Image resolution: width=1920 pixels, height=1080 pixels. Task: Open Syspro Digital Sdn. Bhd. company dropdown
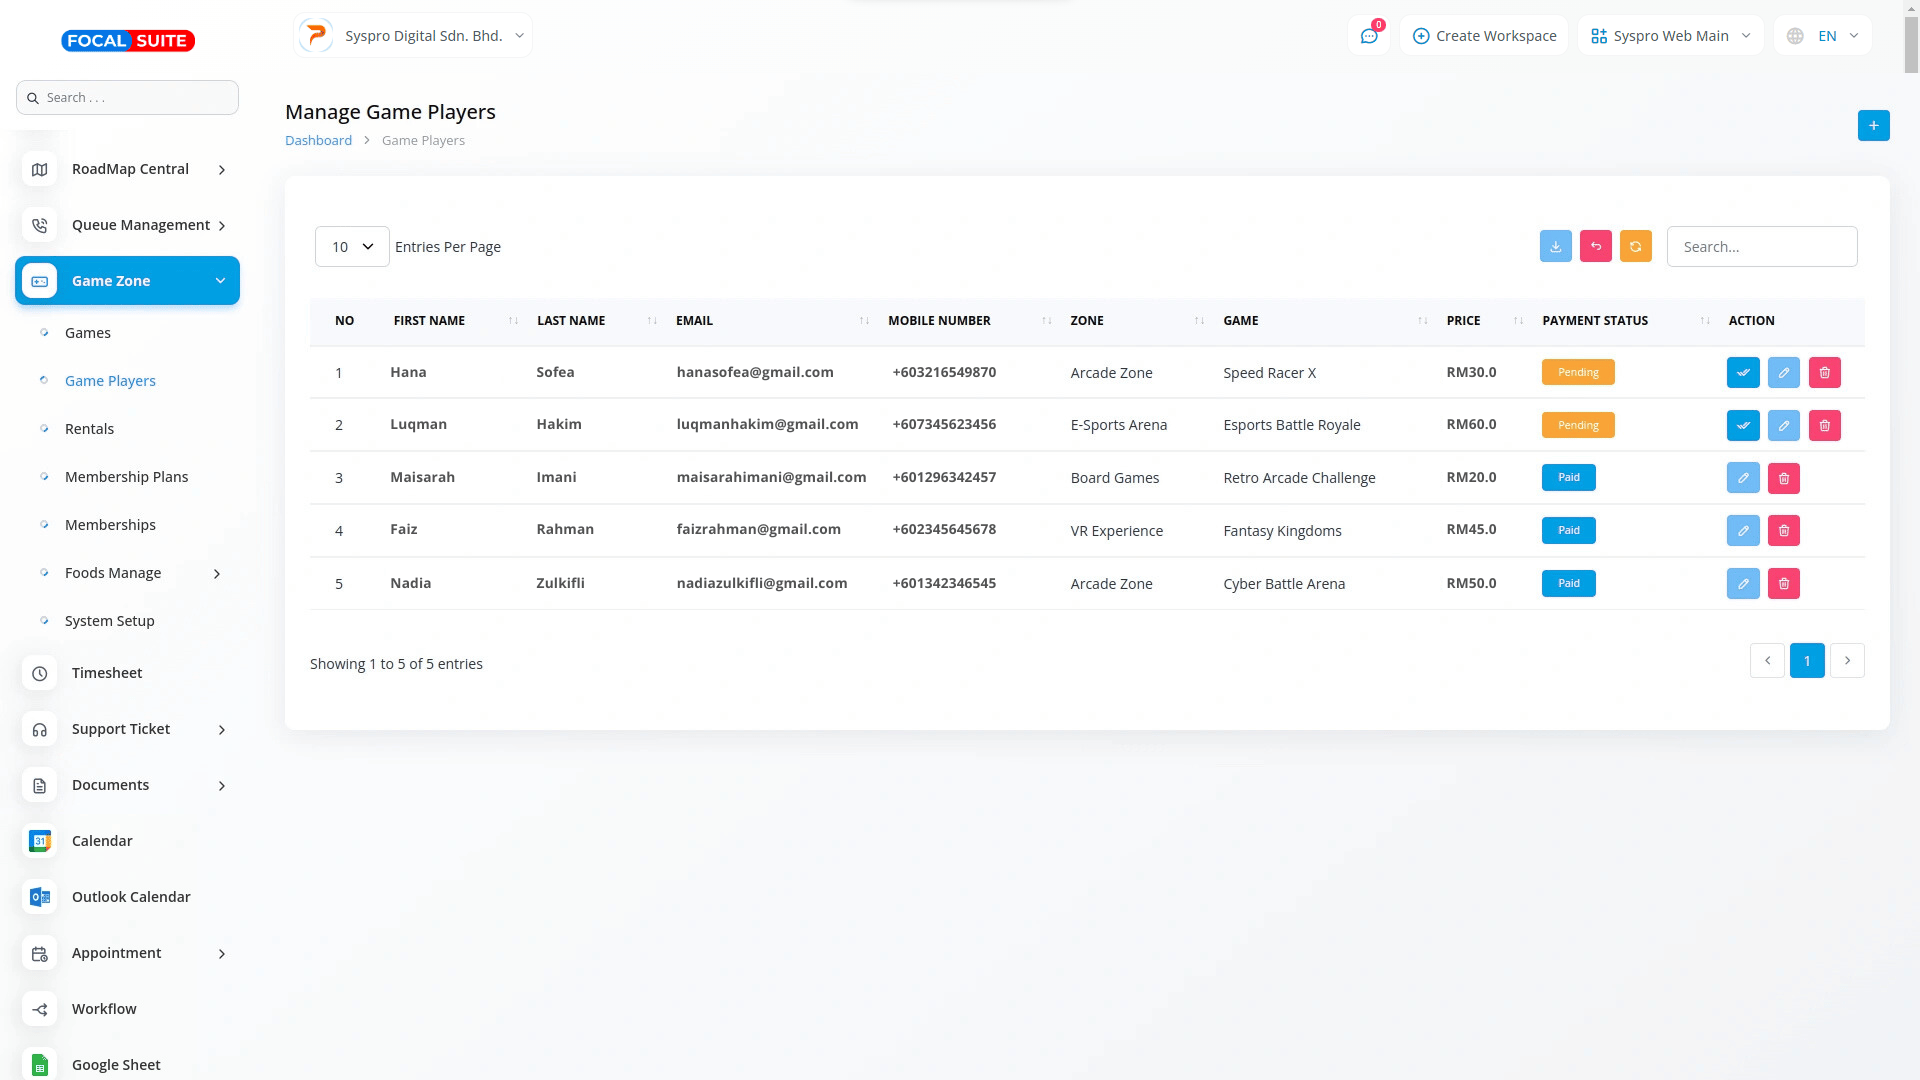(x=413, y=36)
